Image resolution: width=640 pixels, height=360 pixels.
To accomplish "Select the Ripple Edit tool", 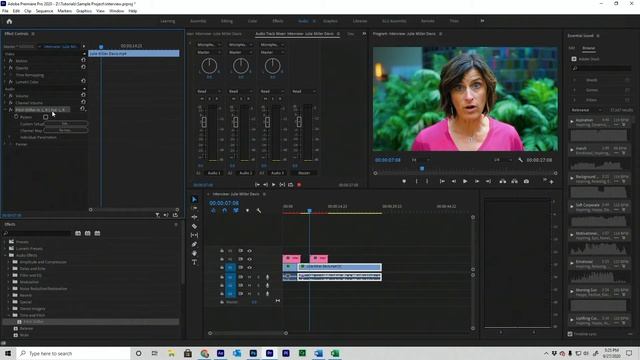I will (194, 217).
